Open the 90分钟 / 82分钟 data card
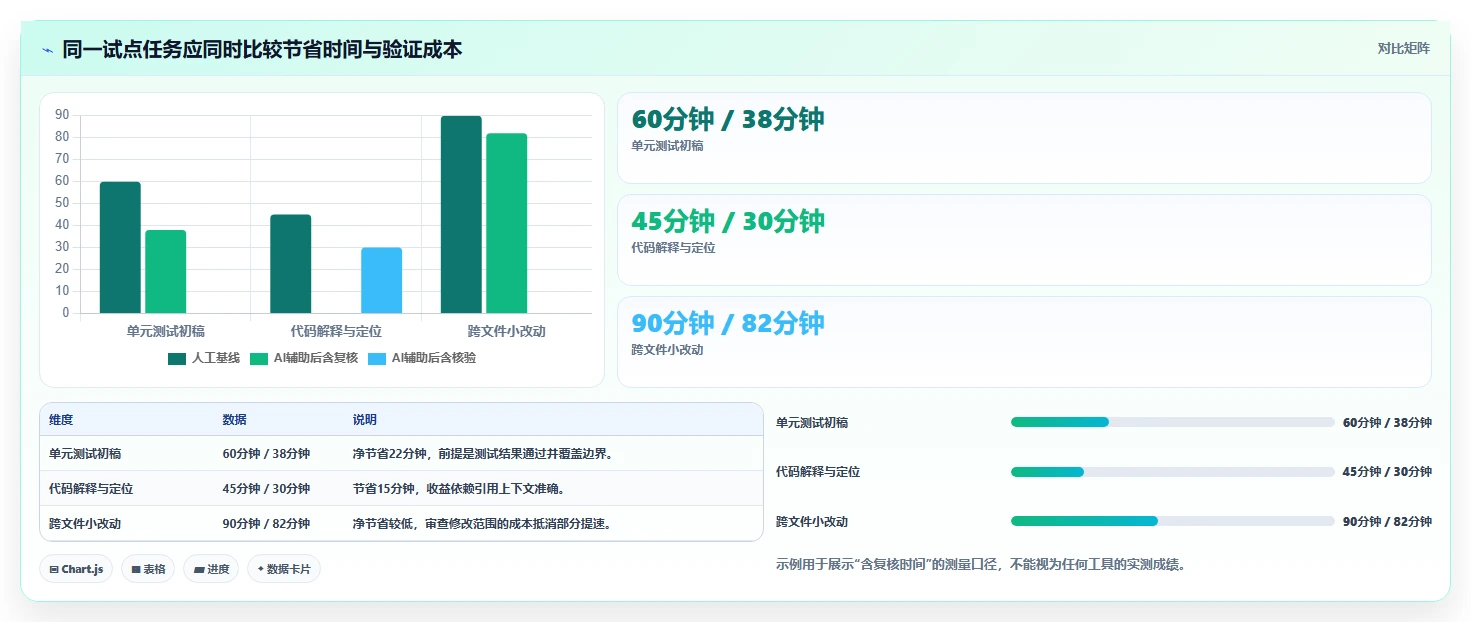1471x622 pixels. click(x=1024, y=342)
